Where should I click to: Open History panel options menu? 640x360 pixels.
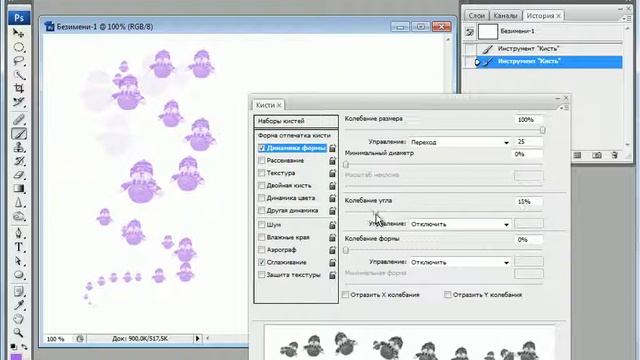pos(625,18)
